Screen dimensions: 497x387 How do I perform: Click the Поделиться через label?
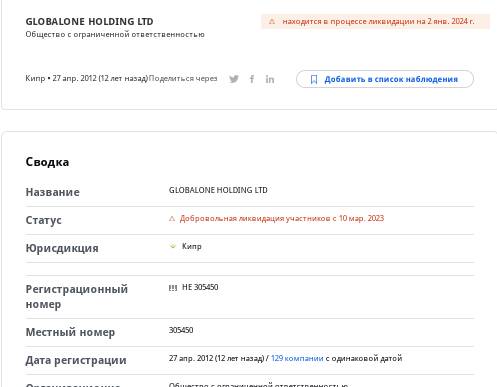pos(183,78)
